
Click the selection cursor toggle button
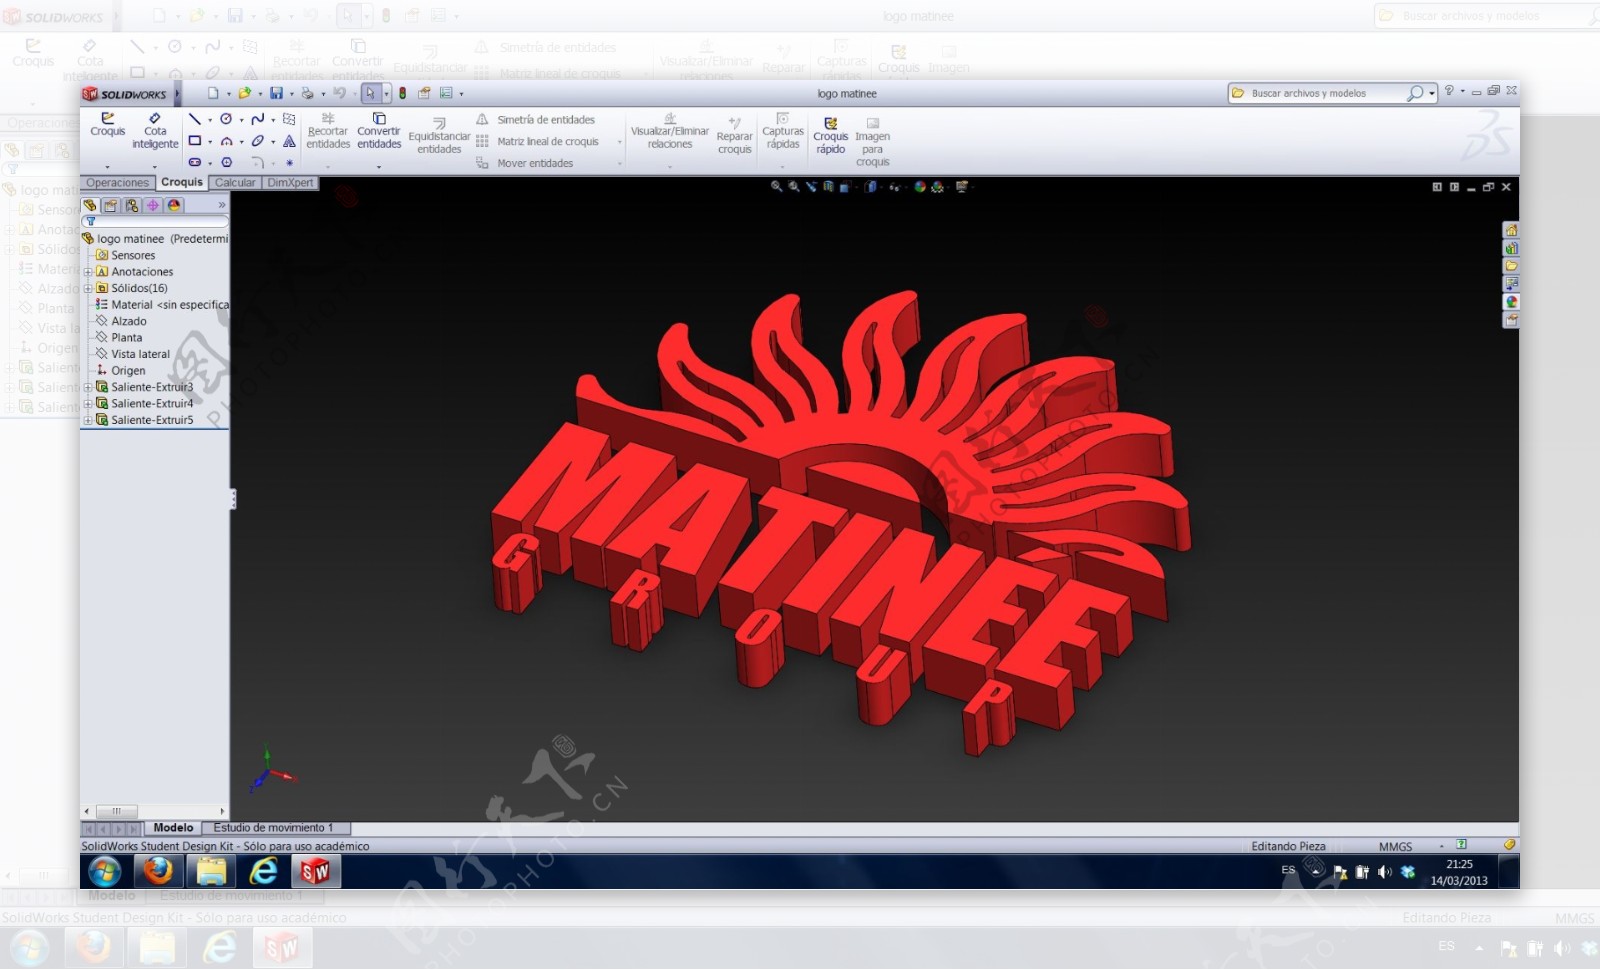pos(371,93)
